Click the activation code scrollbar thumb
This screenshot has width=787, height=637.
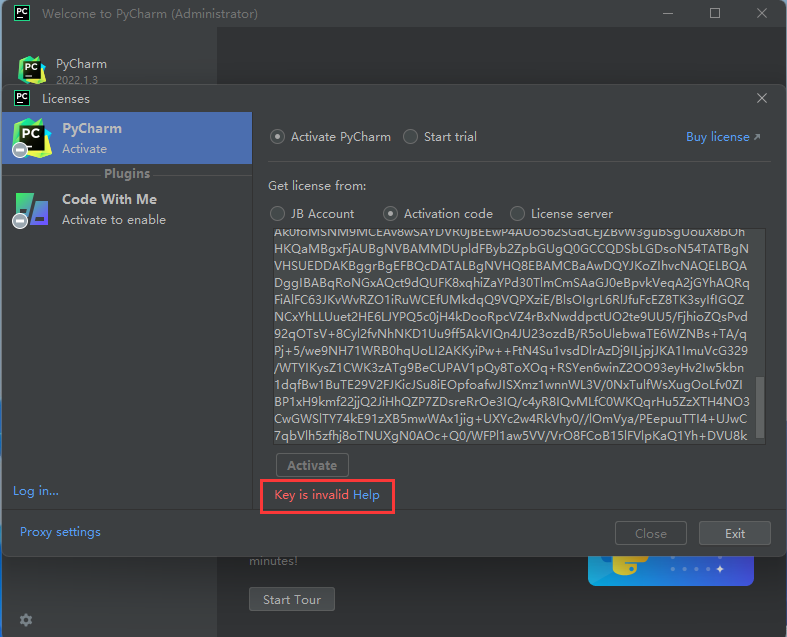click(x=760, y=407)
